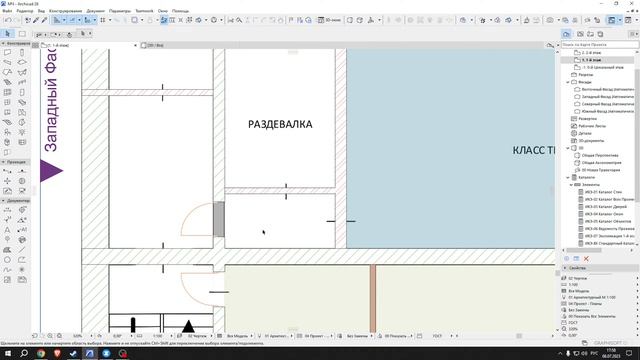Screen dimensions: 640x360
Task: Switch to the 1-й этаж tab
Action: (89, 45)
